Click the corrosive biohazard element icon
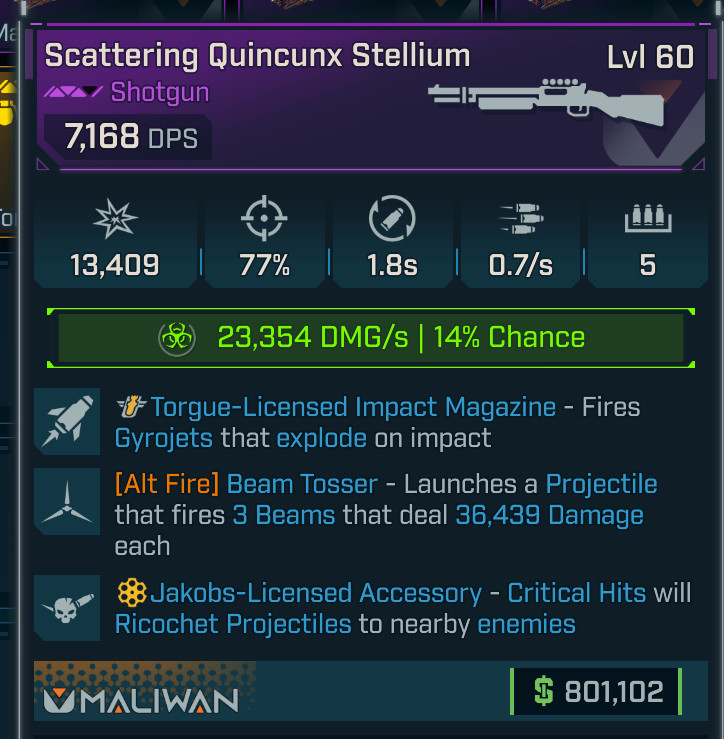The height and width of the screenshot is (739, 724). click(177, 338)
